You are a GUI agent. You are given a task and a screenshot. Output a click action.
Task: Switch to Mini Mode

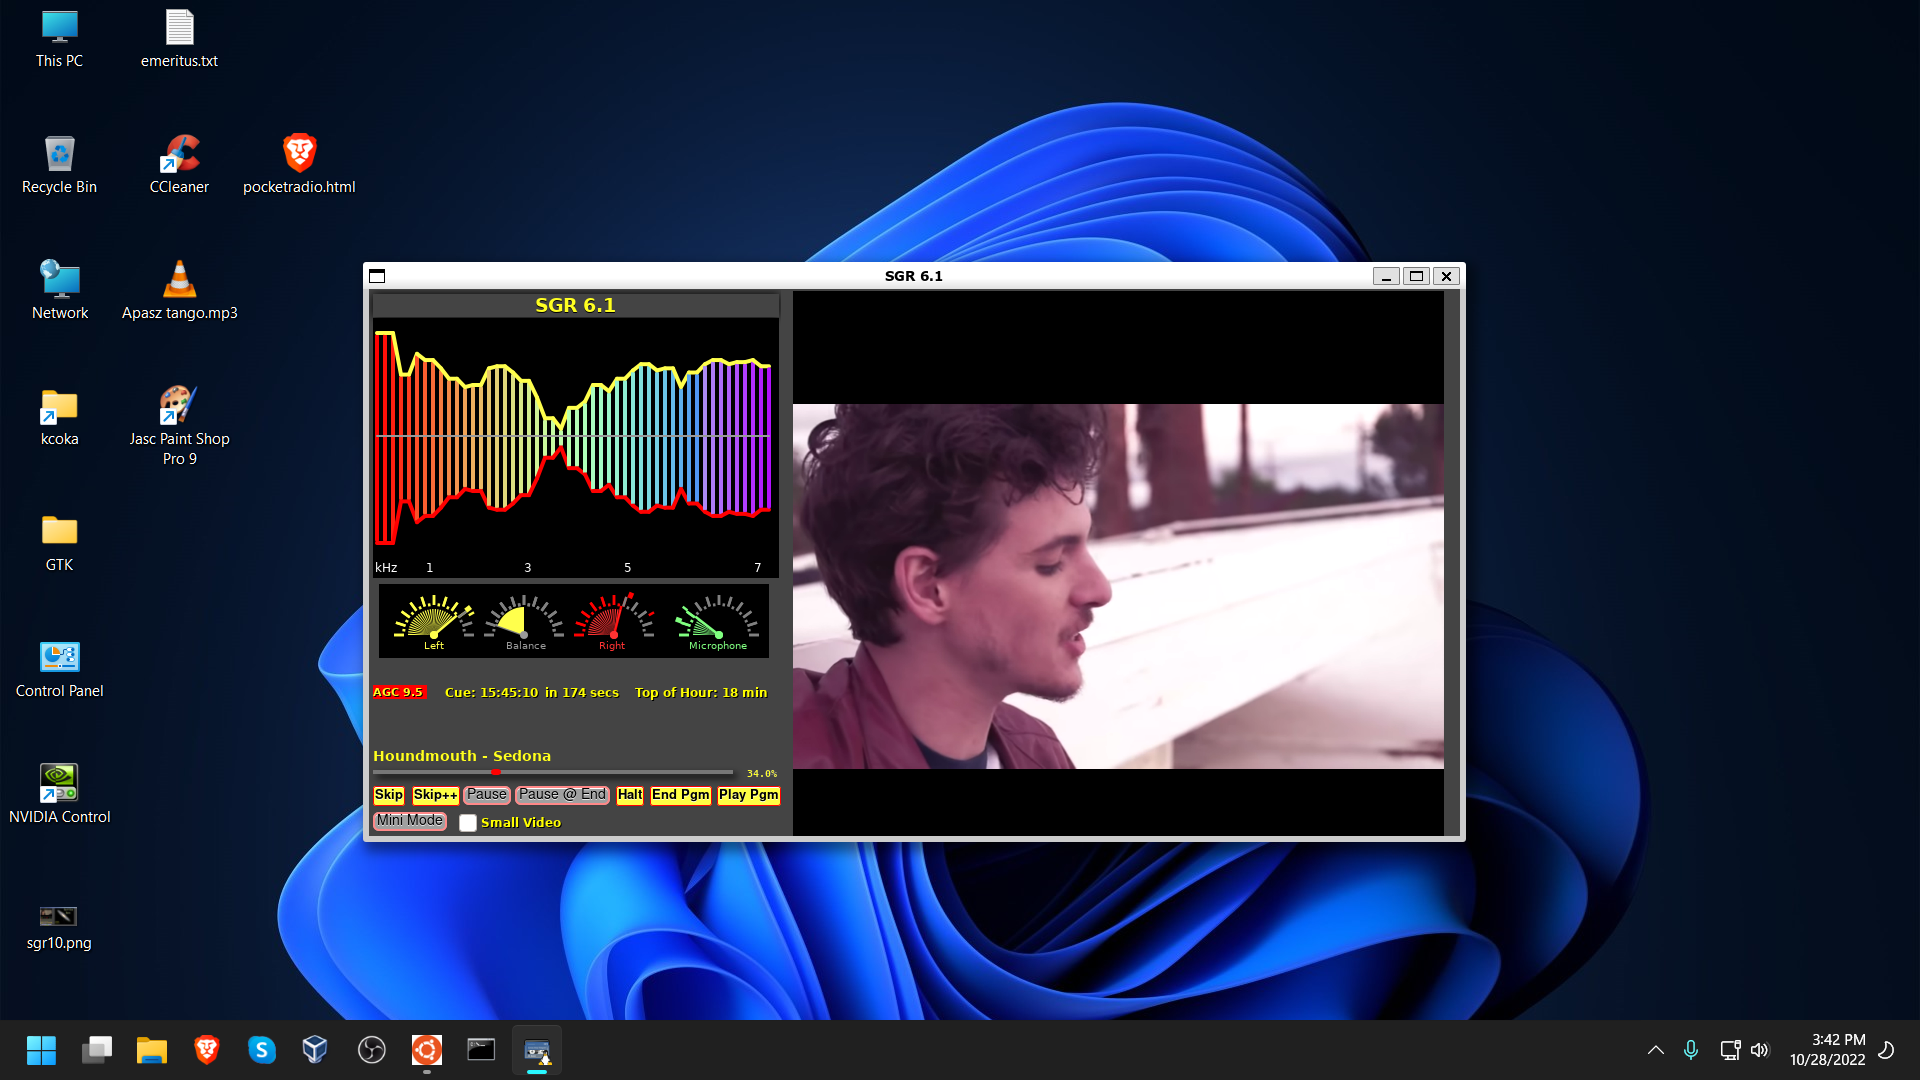coord(410,821)
